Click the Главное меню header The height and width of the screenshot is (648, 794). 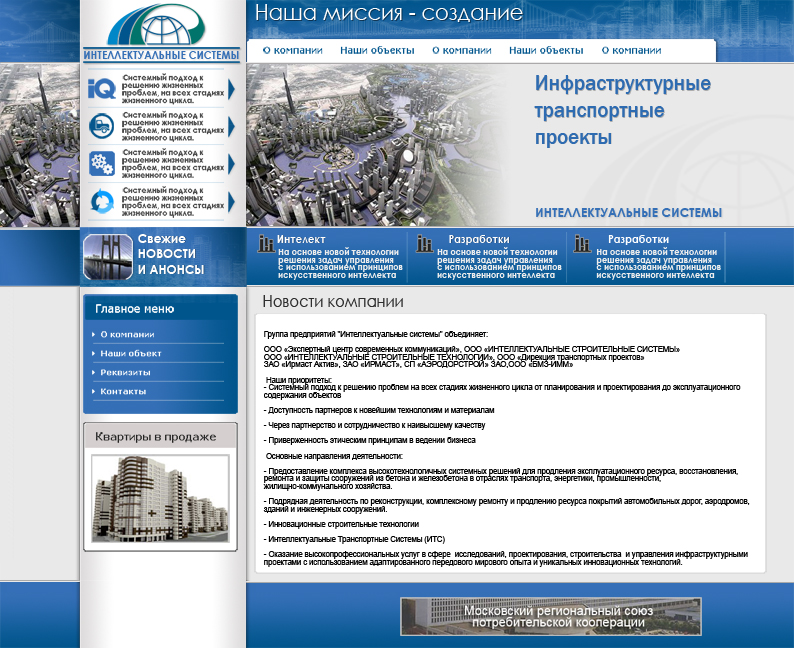(135, 309)
